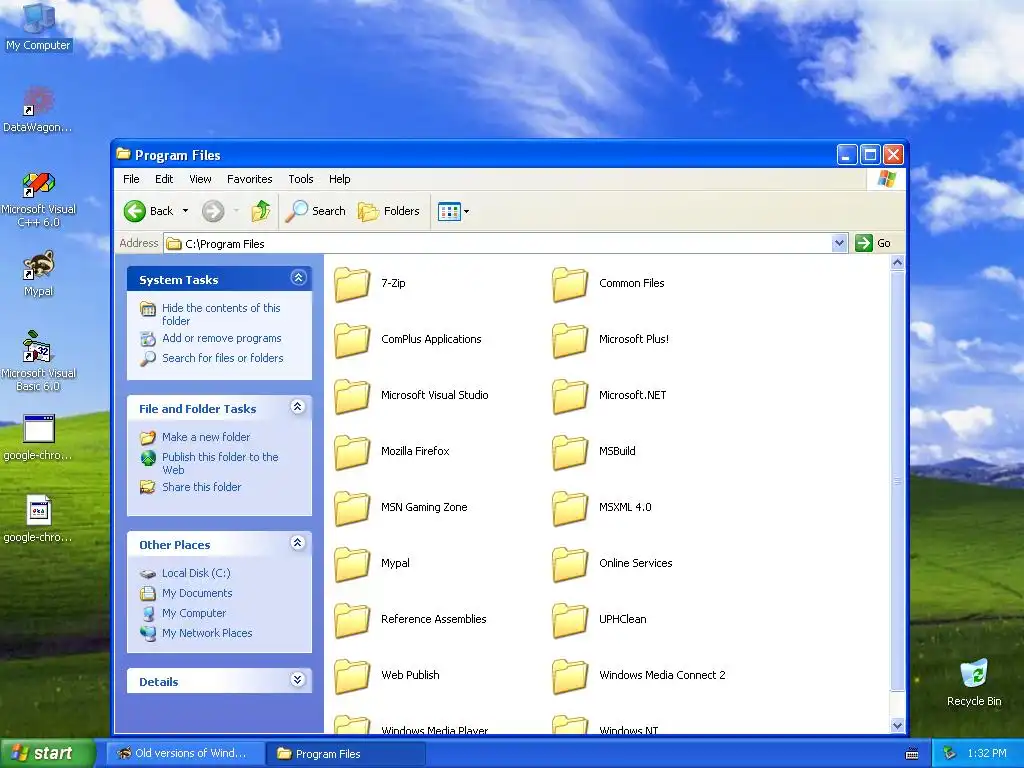The height and width of the screenshot is (768, 1024).
Task: Open My Computer link in Other Places
Action: (x=194, y=613)
